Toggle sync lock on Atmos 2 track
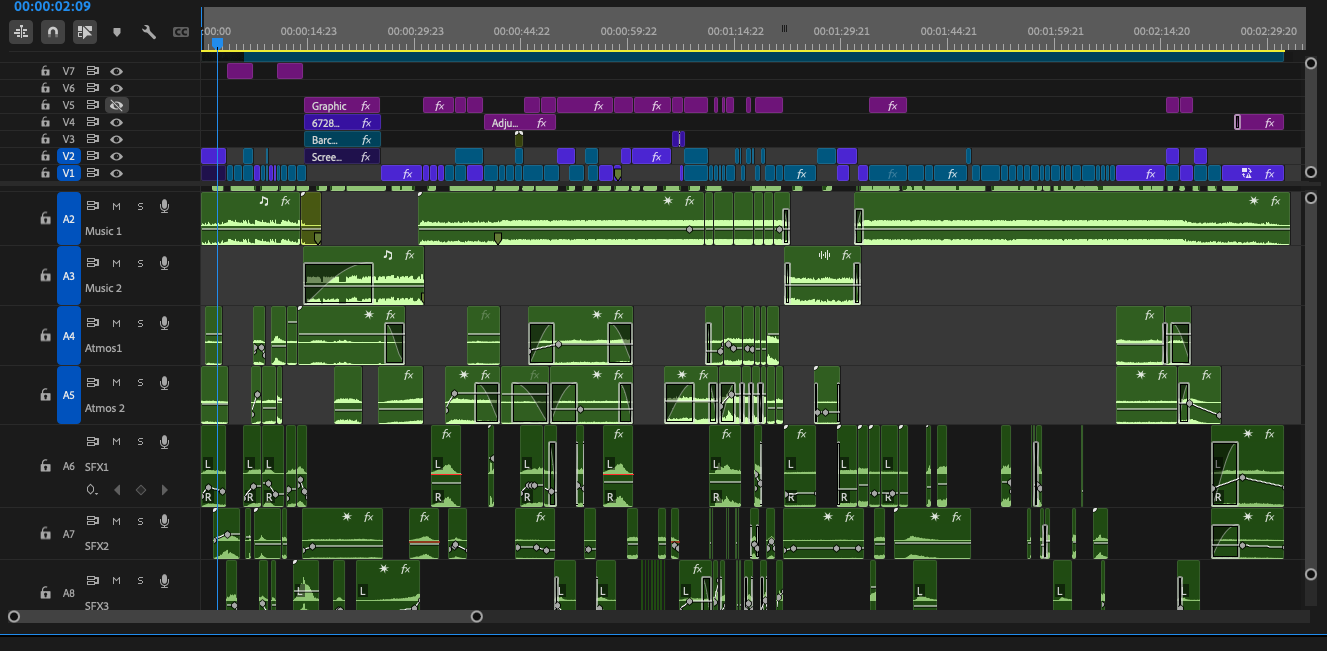The height and width of the screenshot is (651, 1327). click(93, 382)
